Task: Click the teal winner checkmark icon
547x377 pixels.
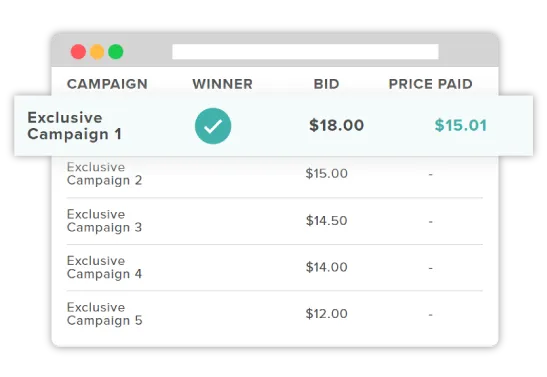Action: point(213,126)
